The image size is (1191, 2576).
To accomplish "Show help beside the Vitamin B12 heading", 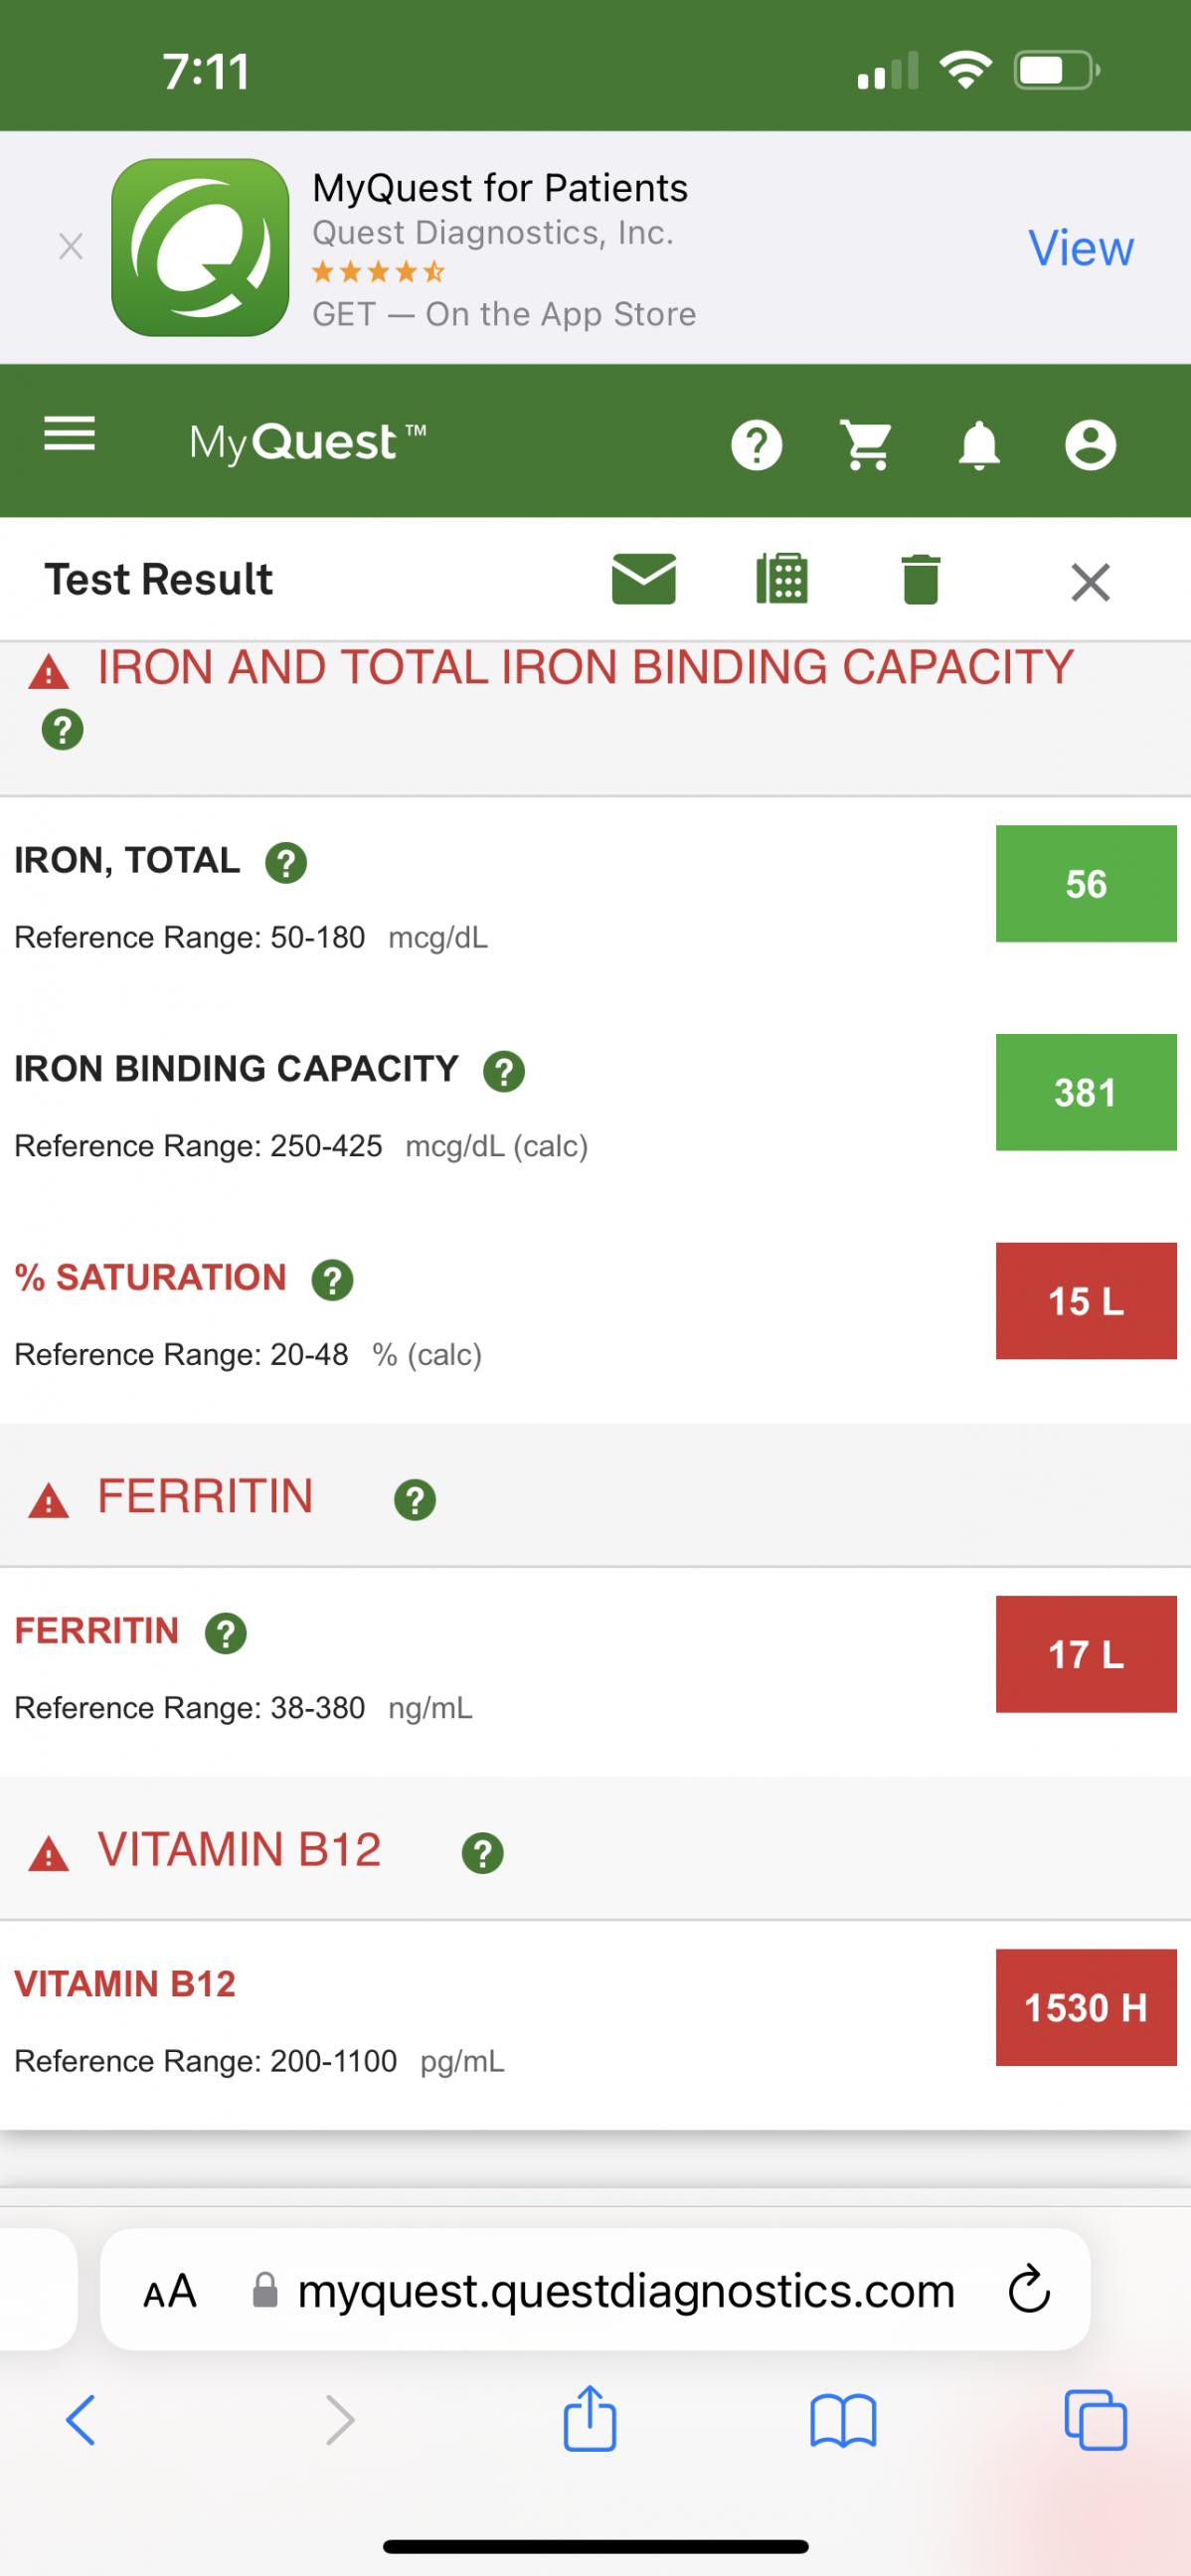I will (483, 1853).
